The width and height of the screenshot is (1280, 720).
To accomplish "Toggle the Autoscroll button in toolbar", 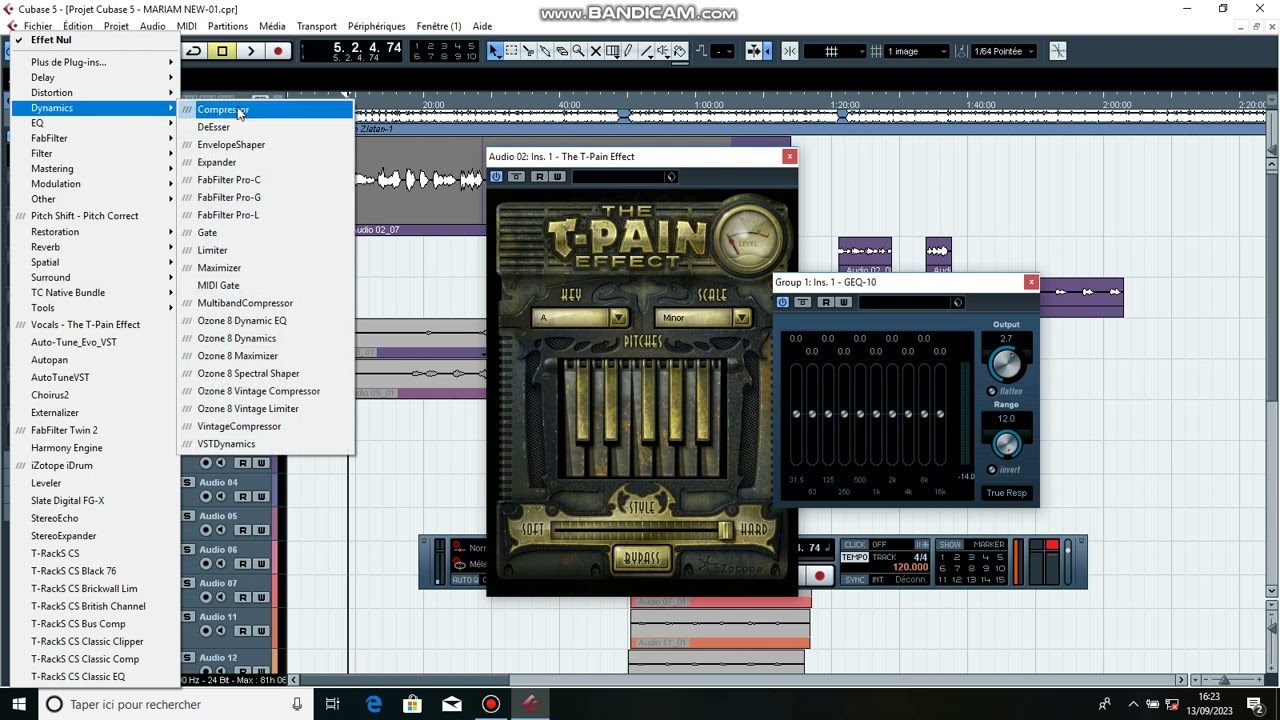I will [754, 51].
